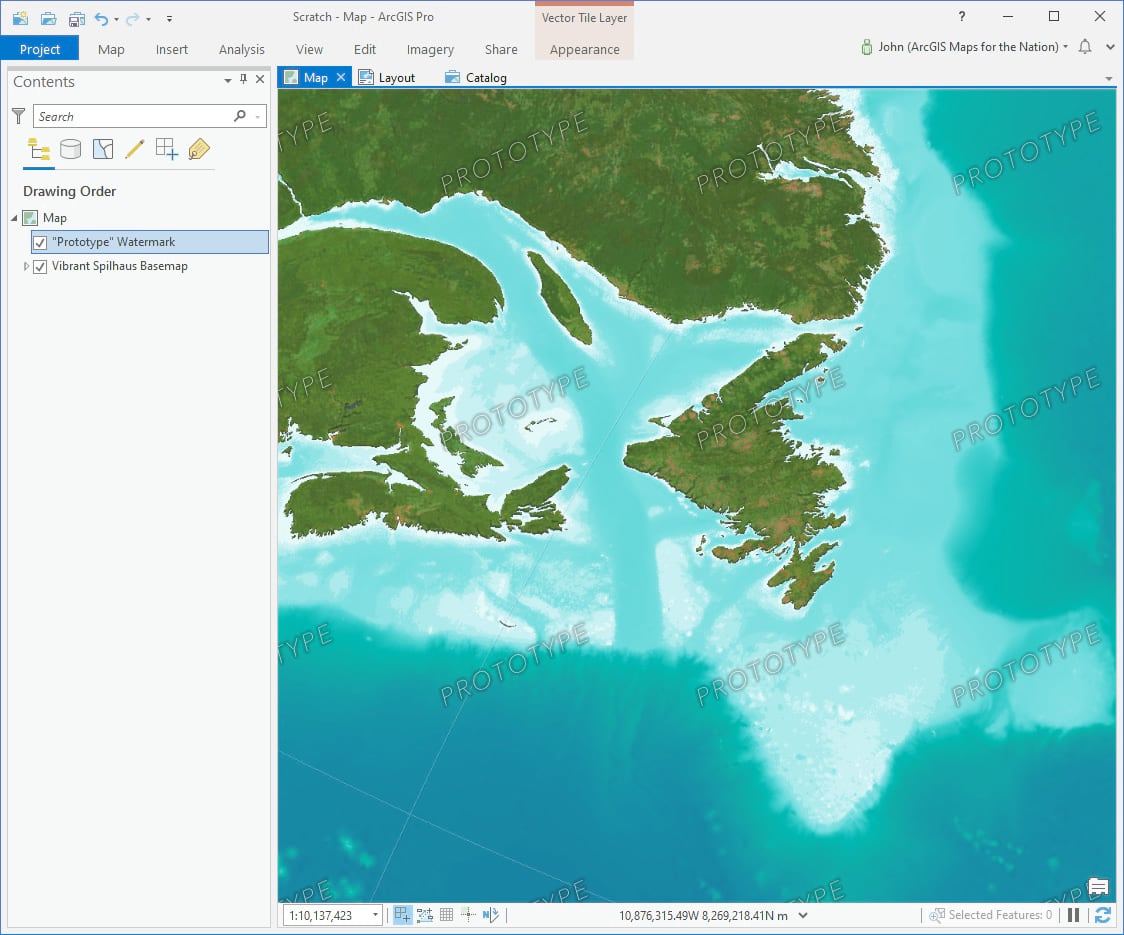The height and width of the screenshot is (935, 1124).
Task: Open a project with the folder icon
Action: [48, 19]
